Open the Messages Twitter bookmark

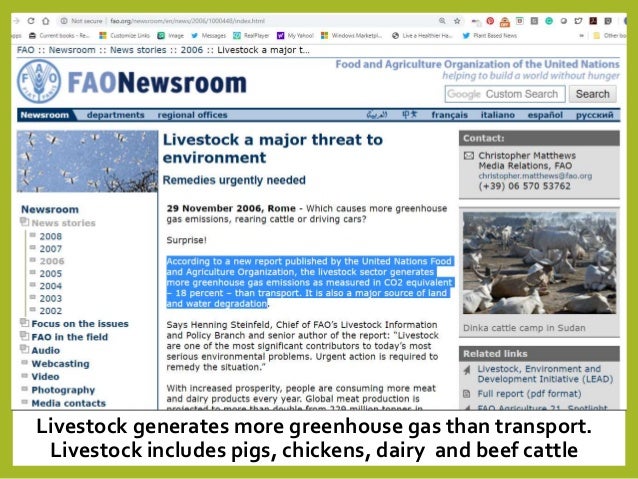(x=208, y=36)
